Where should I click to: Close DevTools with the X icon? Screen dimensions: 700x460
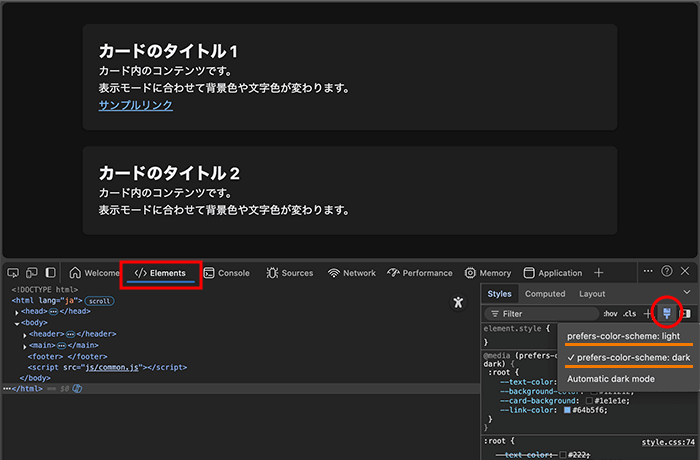point(685,271)
